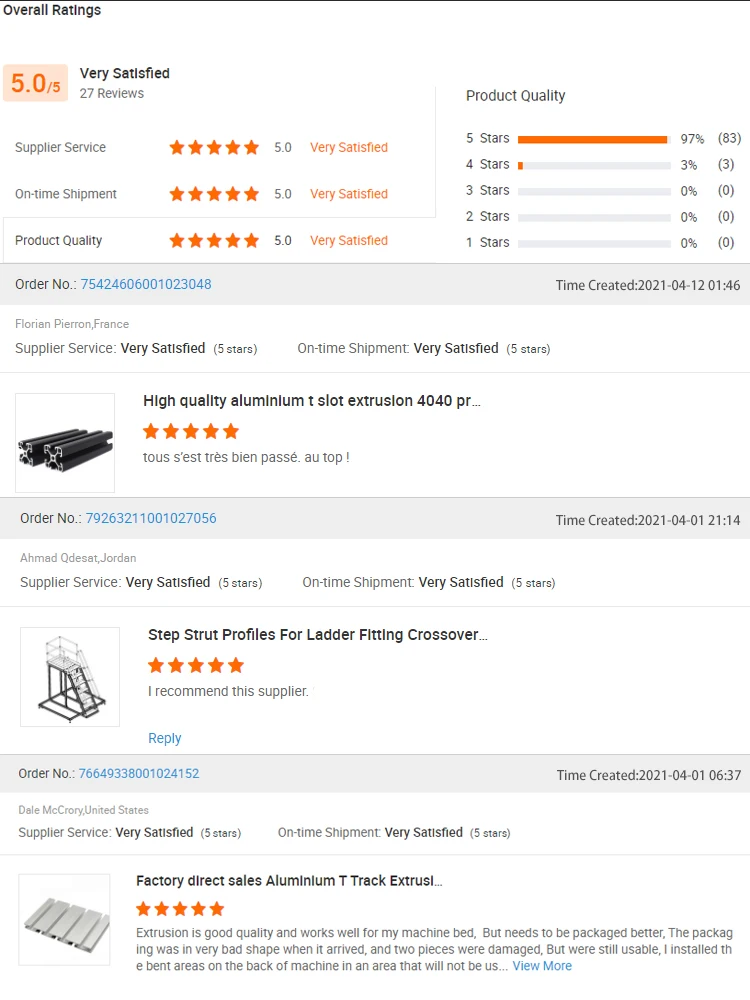
Task: Open order number 75424606001023048
Action: point(146,284)
